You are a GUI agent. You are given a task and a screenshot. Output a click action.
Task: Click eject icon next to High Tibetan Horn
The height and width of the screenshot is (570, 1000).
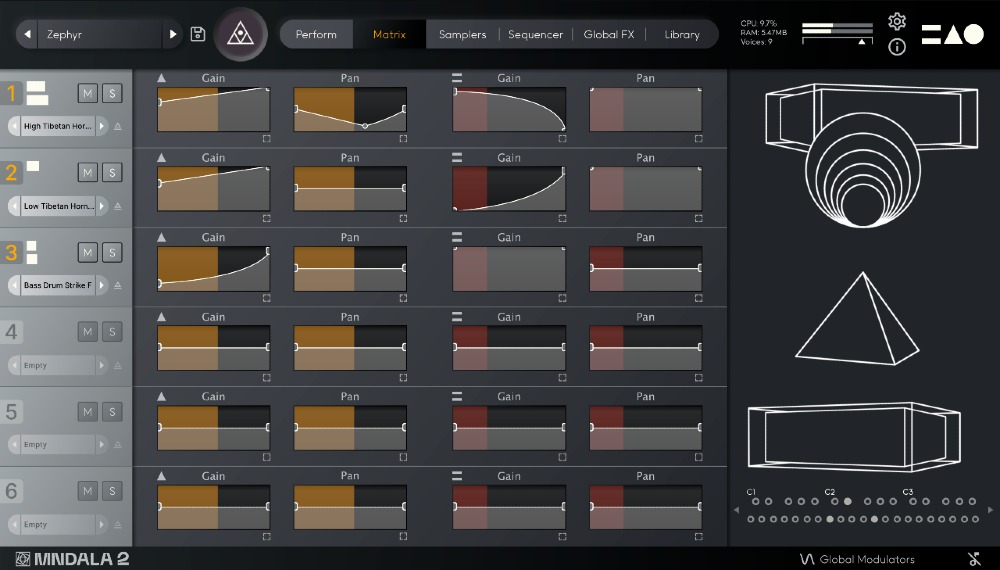pyautogui.click(x=117, y=127)
